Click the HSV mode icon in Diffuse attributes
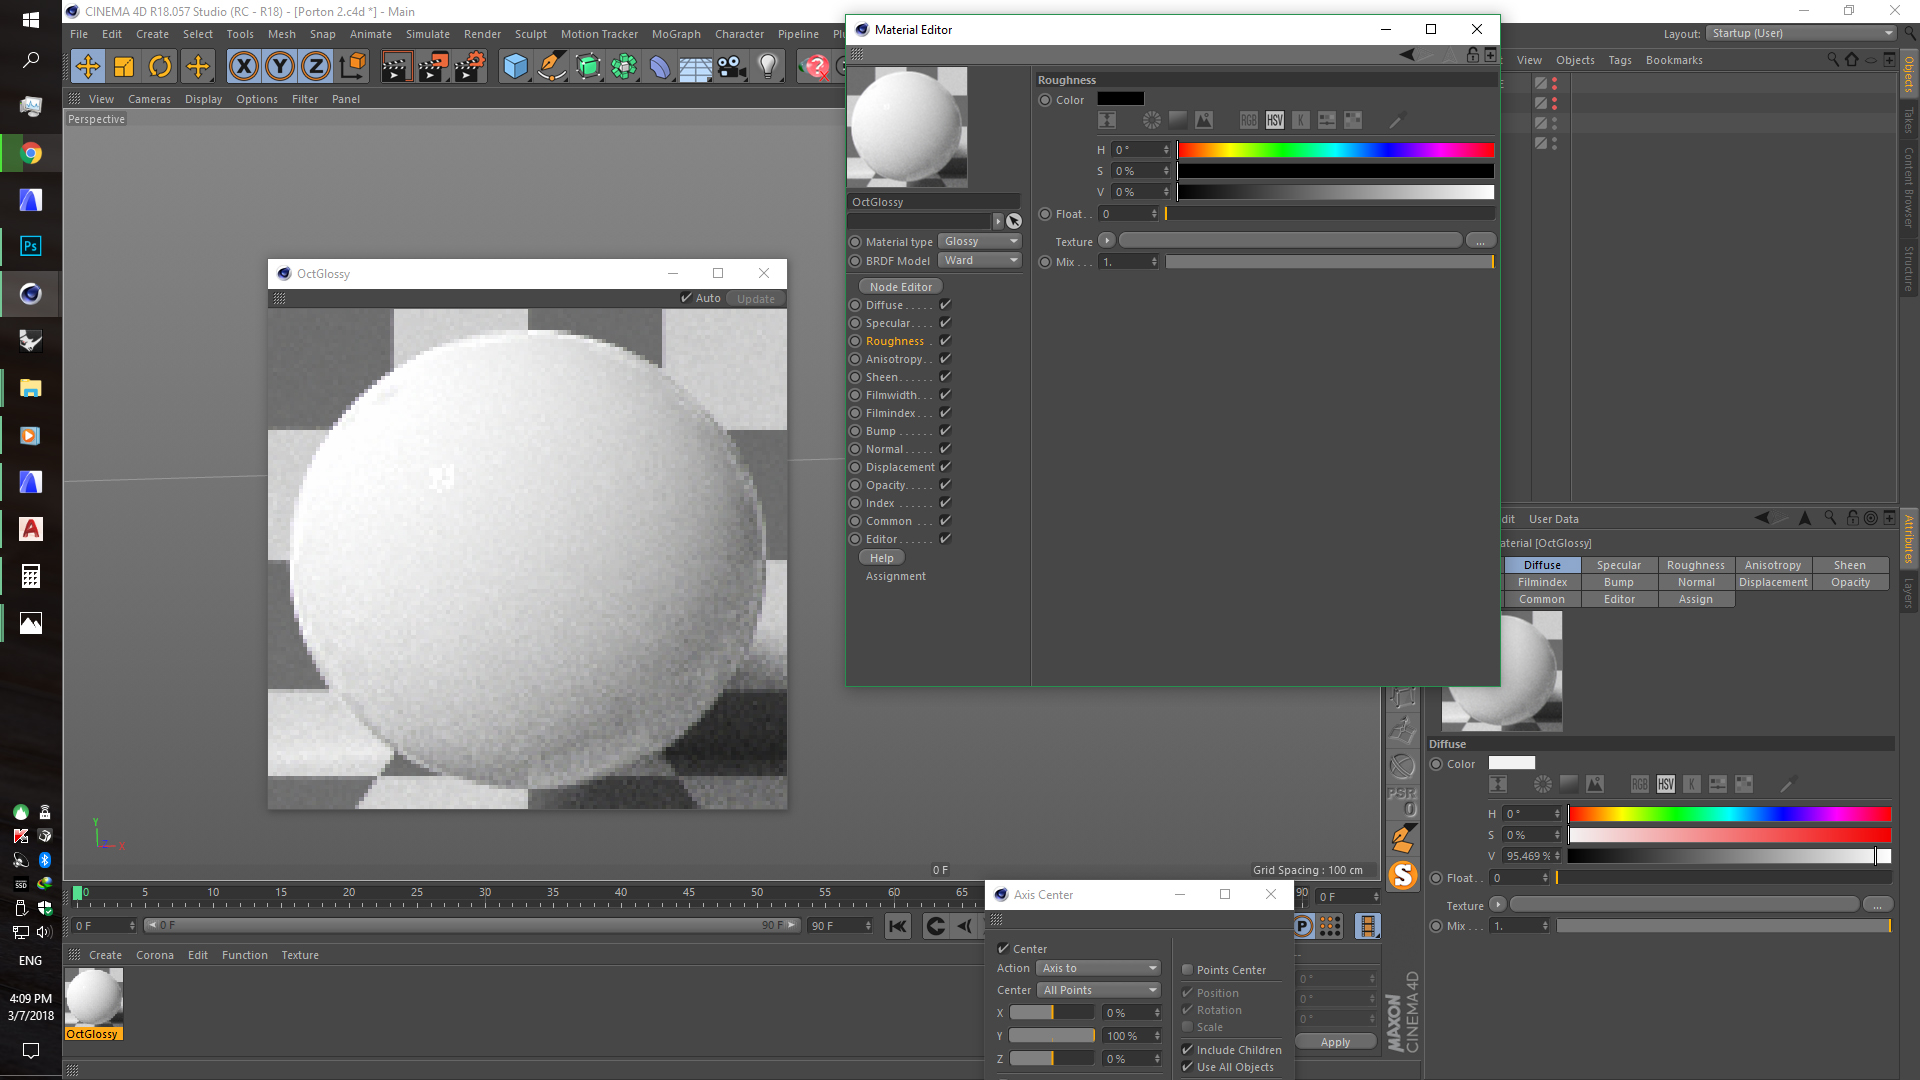 pyautogui.click(x=1666, y=784)
